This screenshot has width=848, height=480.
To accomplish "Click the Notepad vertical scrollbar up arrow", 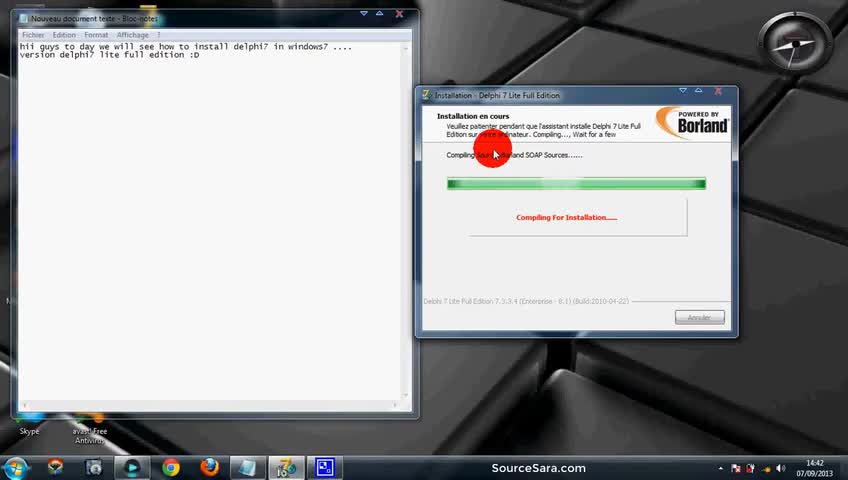I will 406,49.
